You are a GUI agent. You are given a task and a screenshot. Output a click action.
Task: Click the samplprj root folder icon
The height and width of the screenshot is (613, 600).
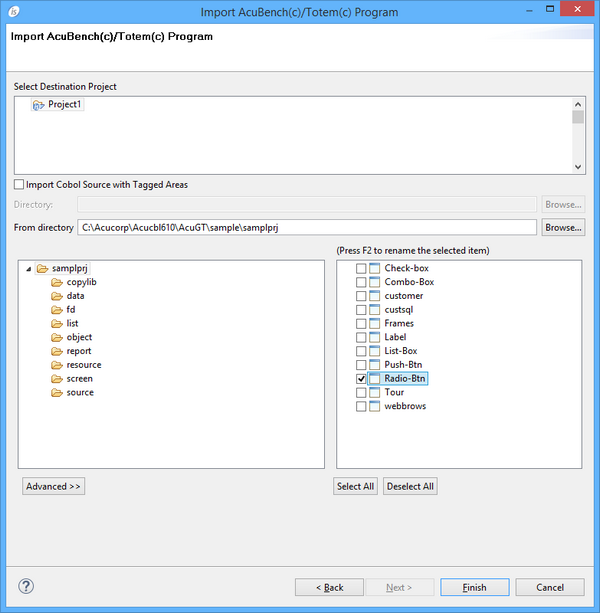(x=42, y=269)
